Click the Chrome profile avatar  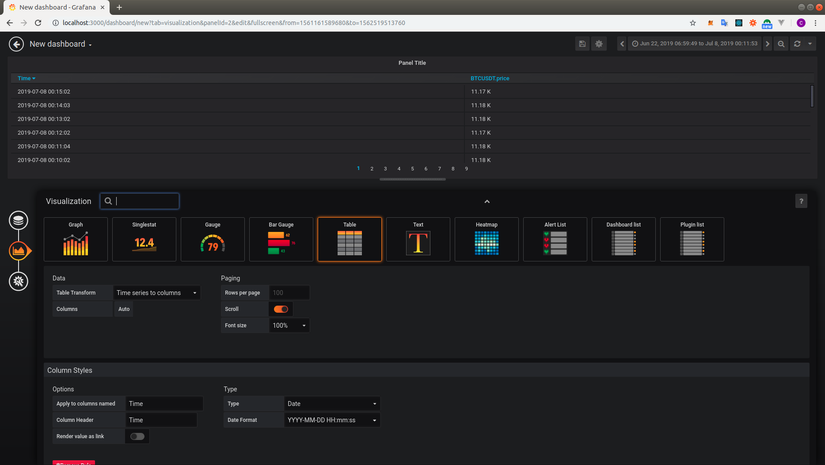point(801,23)
